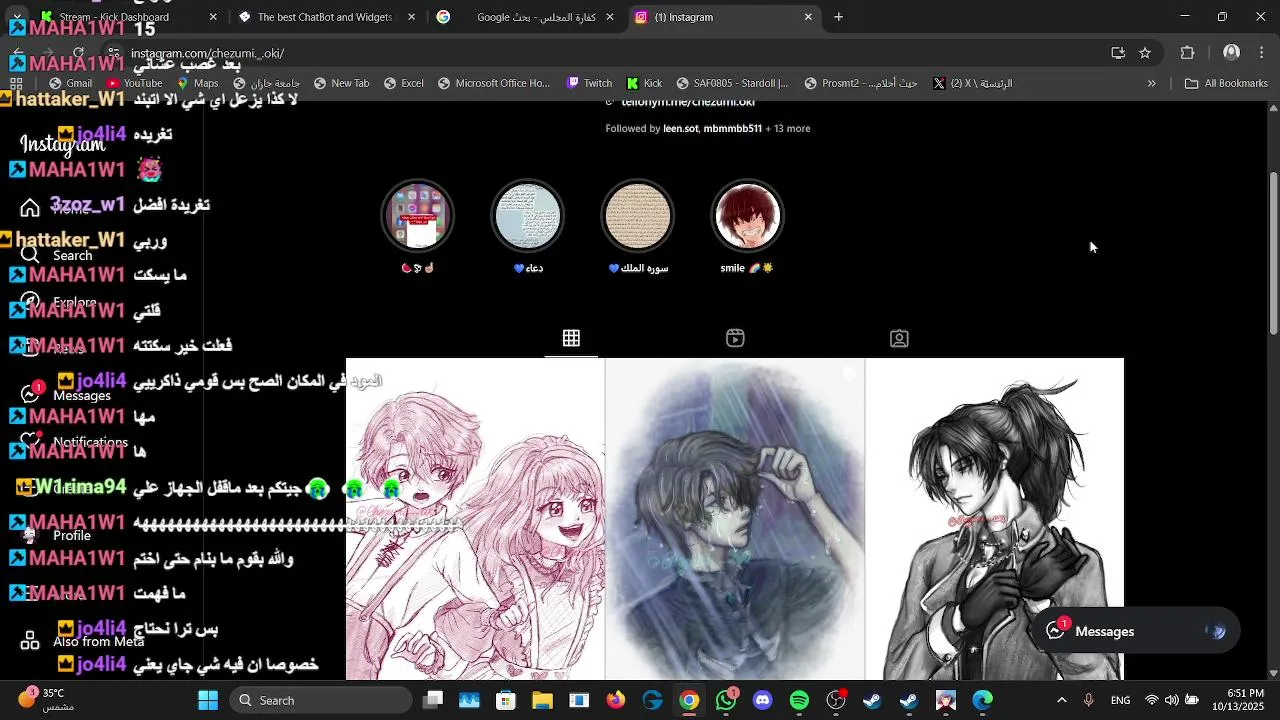Open the tab search dropdown arrow
The height and width of the screenshot is (720, 1280).
16,17
